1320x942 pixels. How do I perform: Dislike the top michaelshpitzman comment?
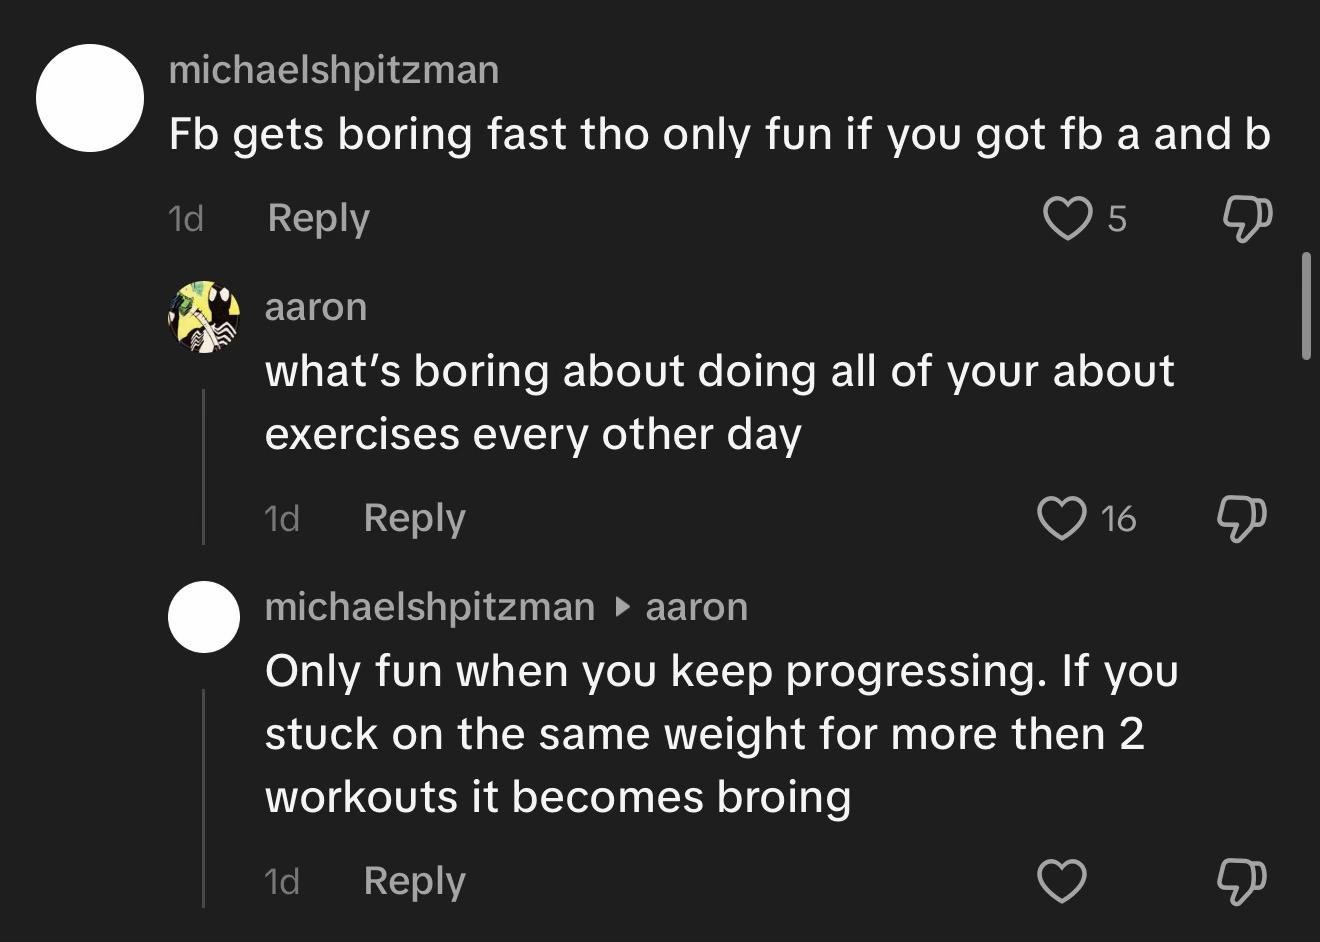tap(1247, 218)
